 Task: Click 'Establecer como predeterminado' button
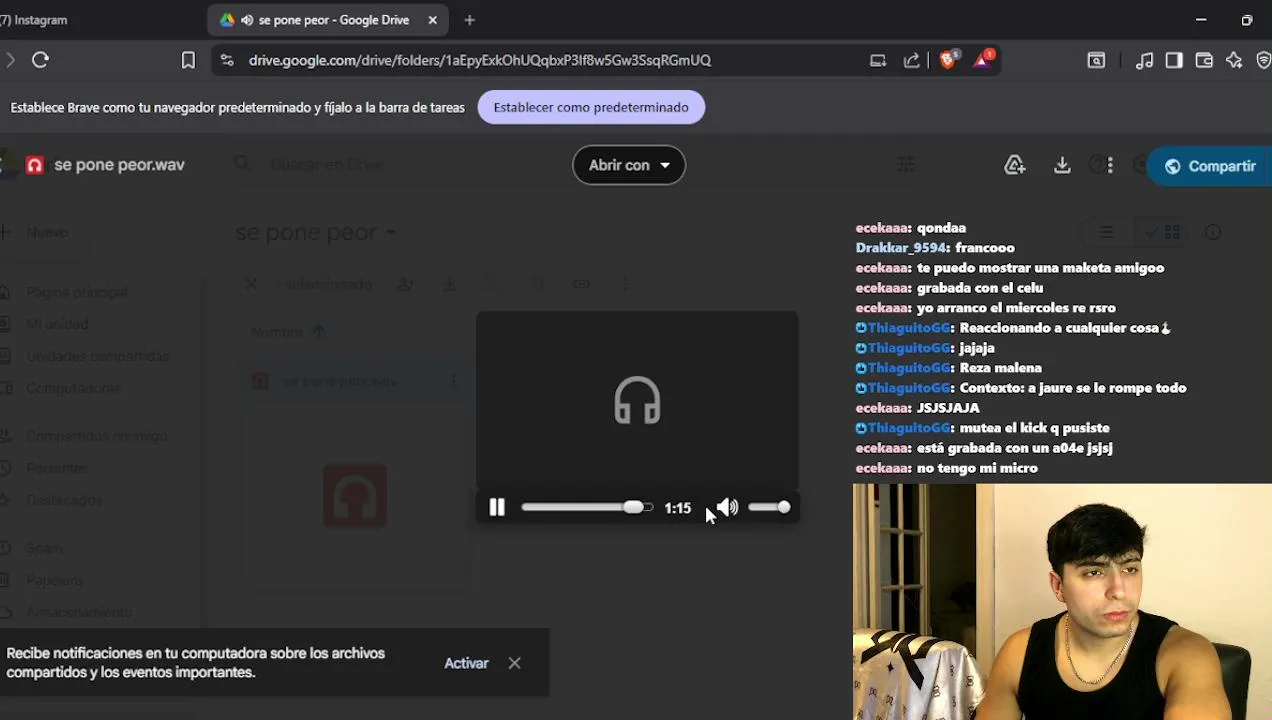pos(591,107)
